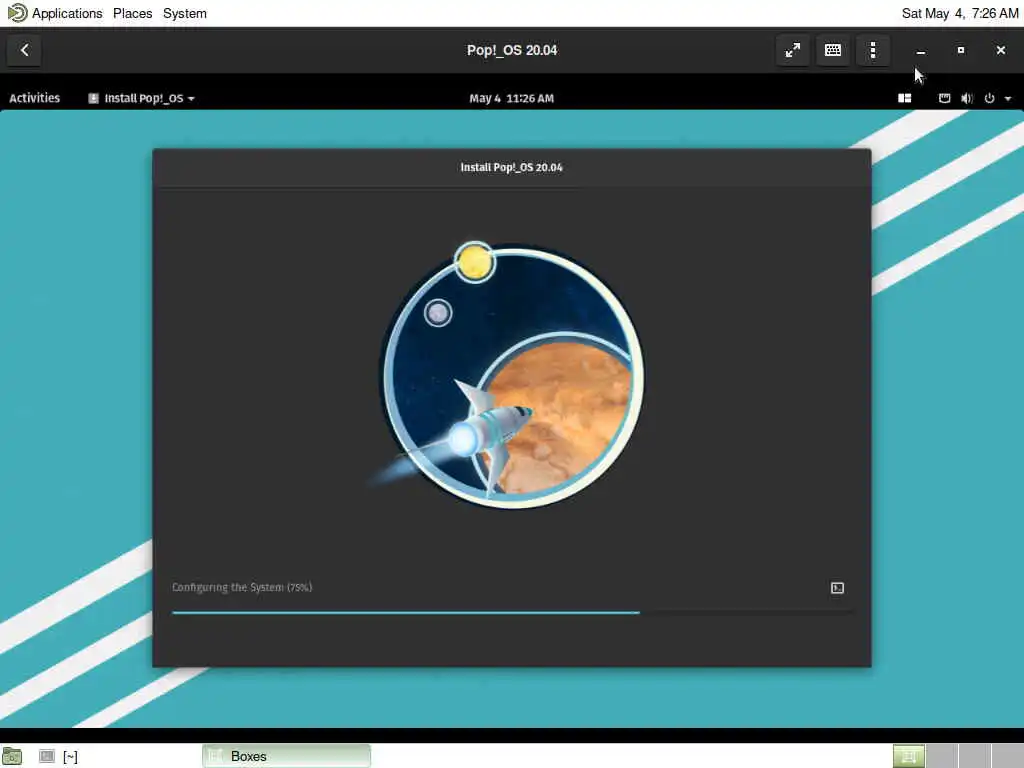Maximize the Boxes window
Screen dimensions: 1024x768
[x=961, y=50]
